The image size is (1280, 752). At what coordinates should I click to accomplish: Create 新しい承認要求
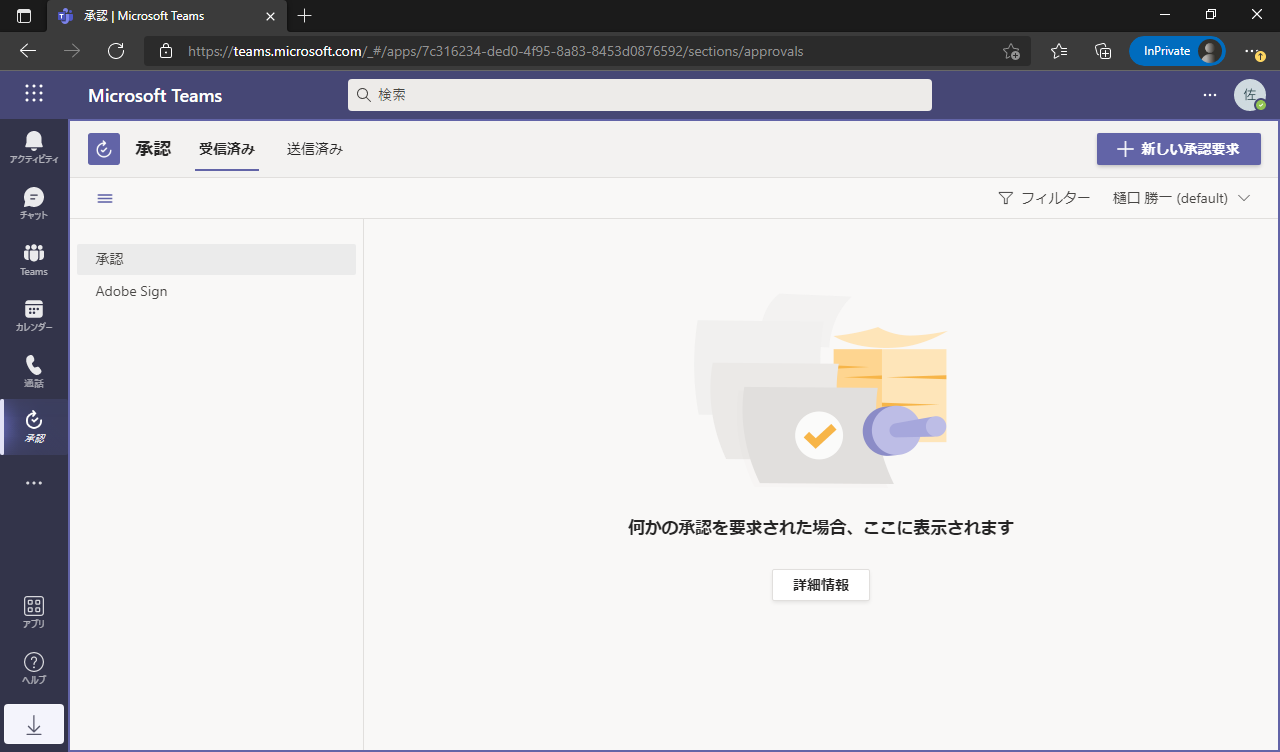point(1179,149)
